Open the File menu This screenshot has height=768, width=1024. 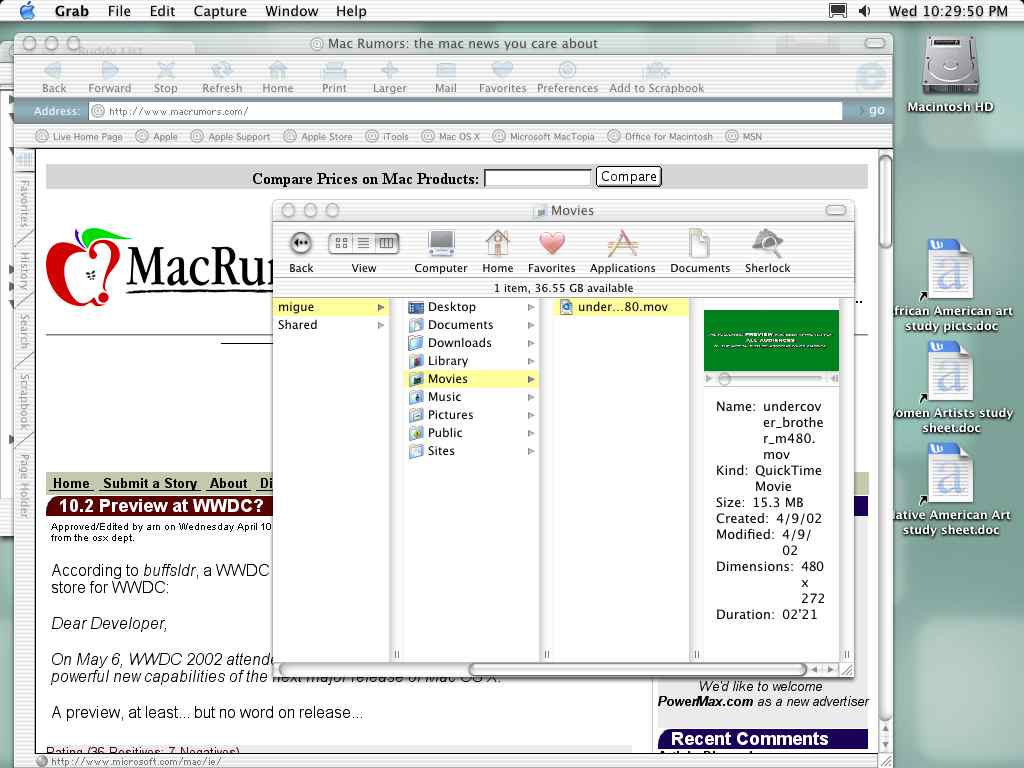(119, 11)
